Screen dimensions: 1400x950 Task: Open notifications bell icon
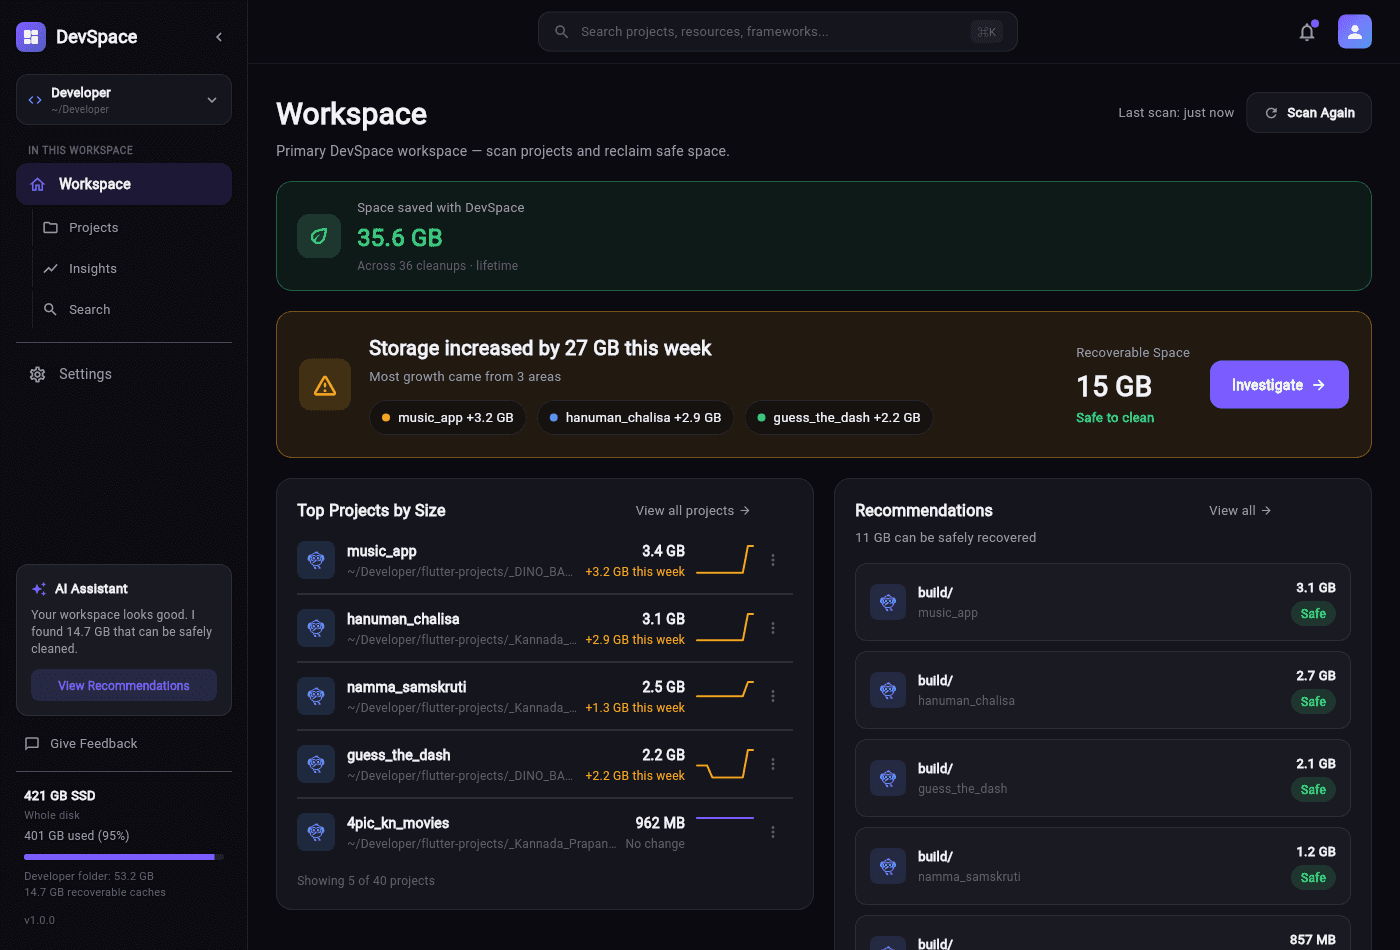point(1307,32)
